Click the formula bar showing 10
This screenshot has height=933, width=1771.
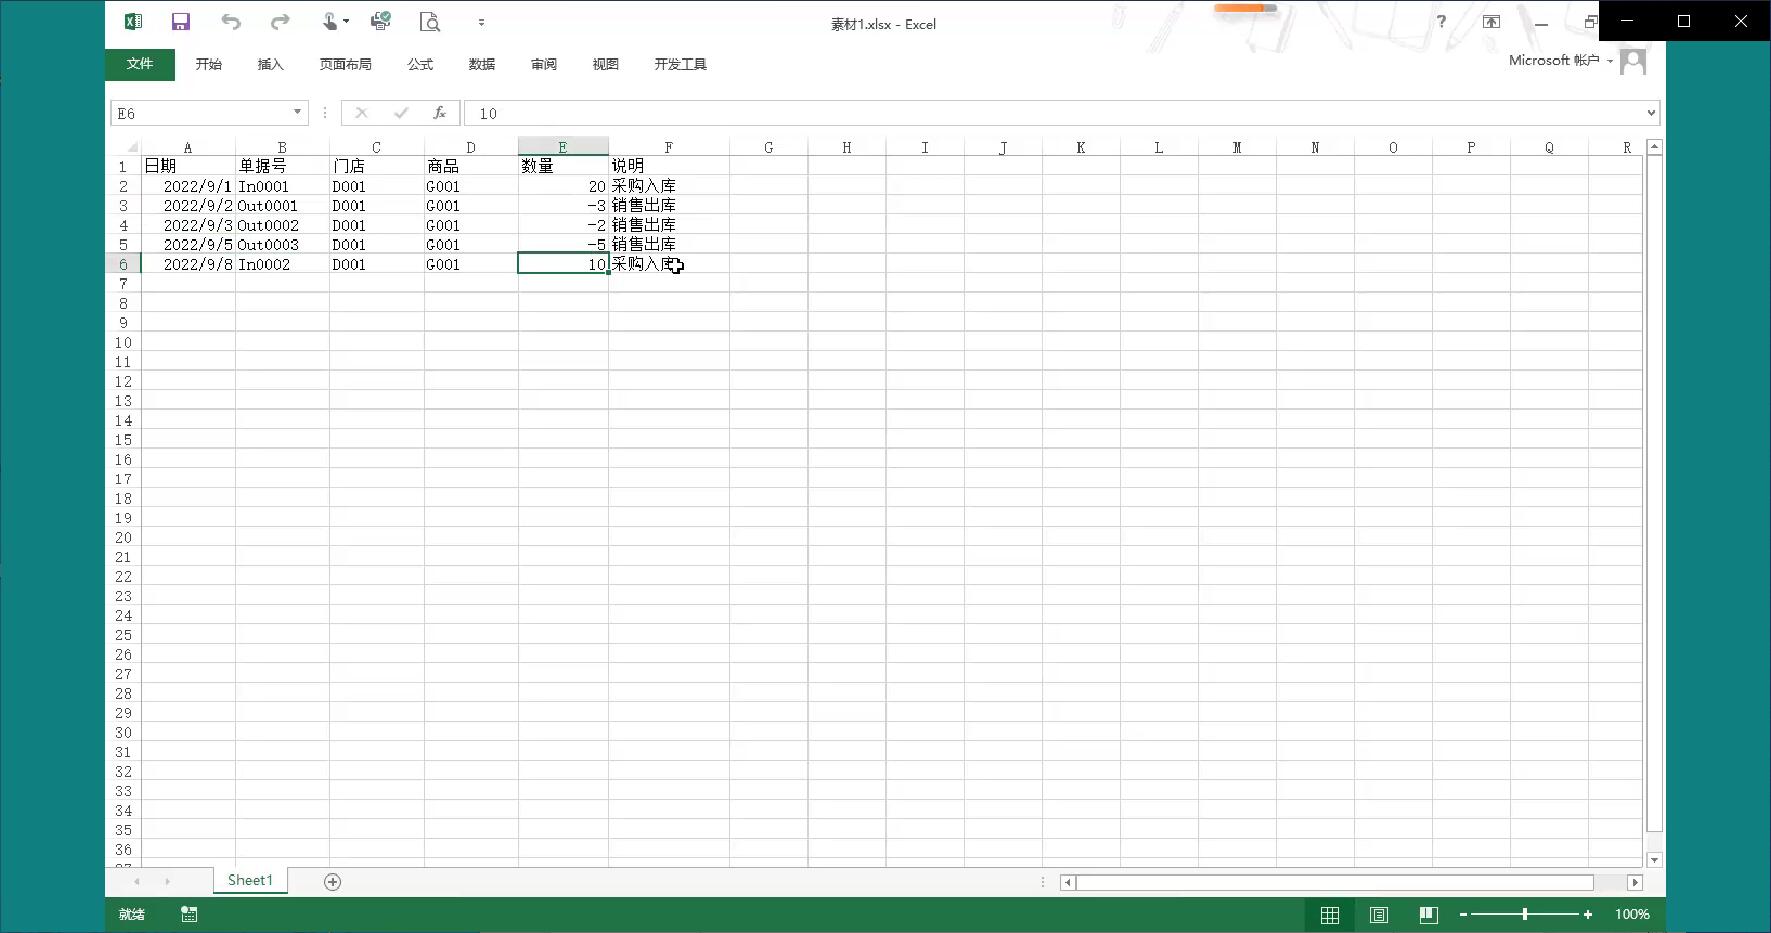[1053, 113]
